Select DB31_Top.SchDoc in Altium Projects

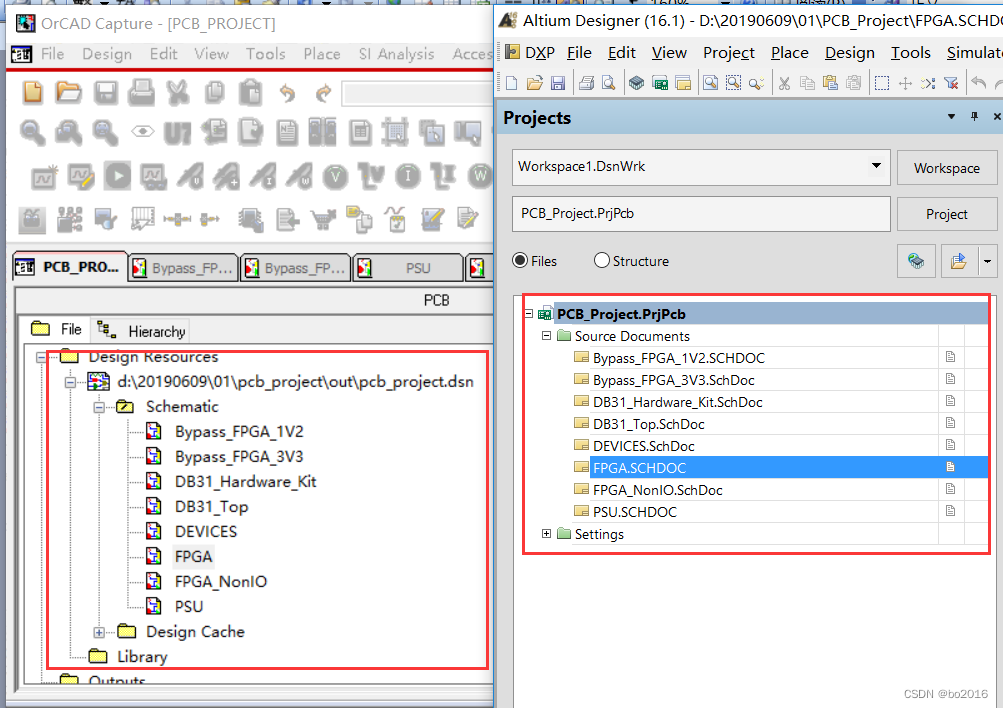(649, 424)
